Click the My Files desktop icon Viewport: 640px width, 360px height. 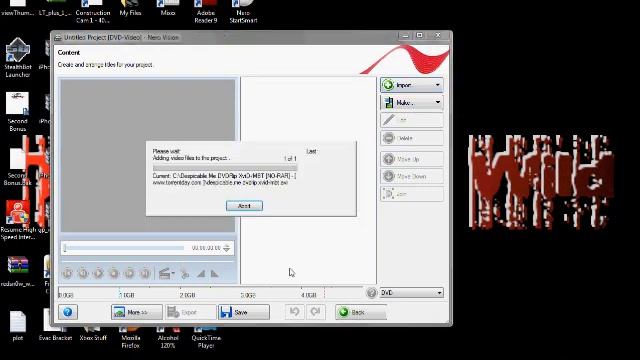pyautogui.click(x=130, y=8)
